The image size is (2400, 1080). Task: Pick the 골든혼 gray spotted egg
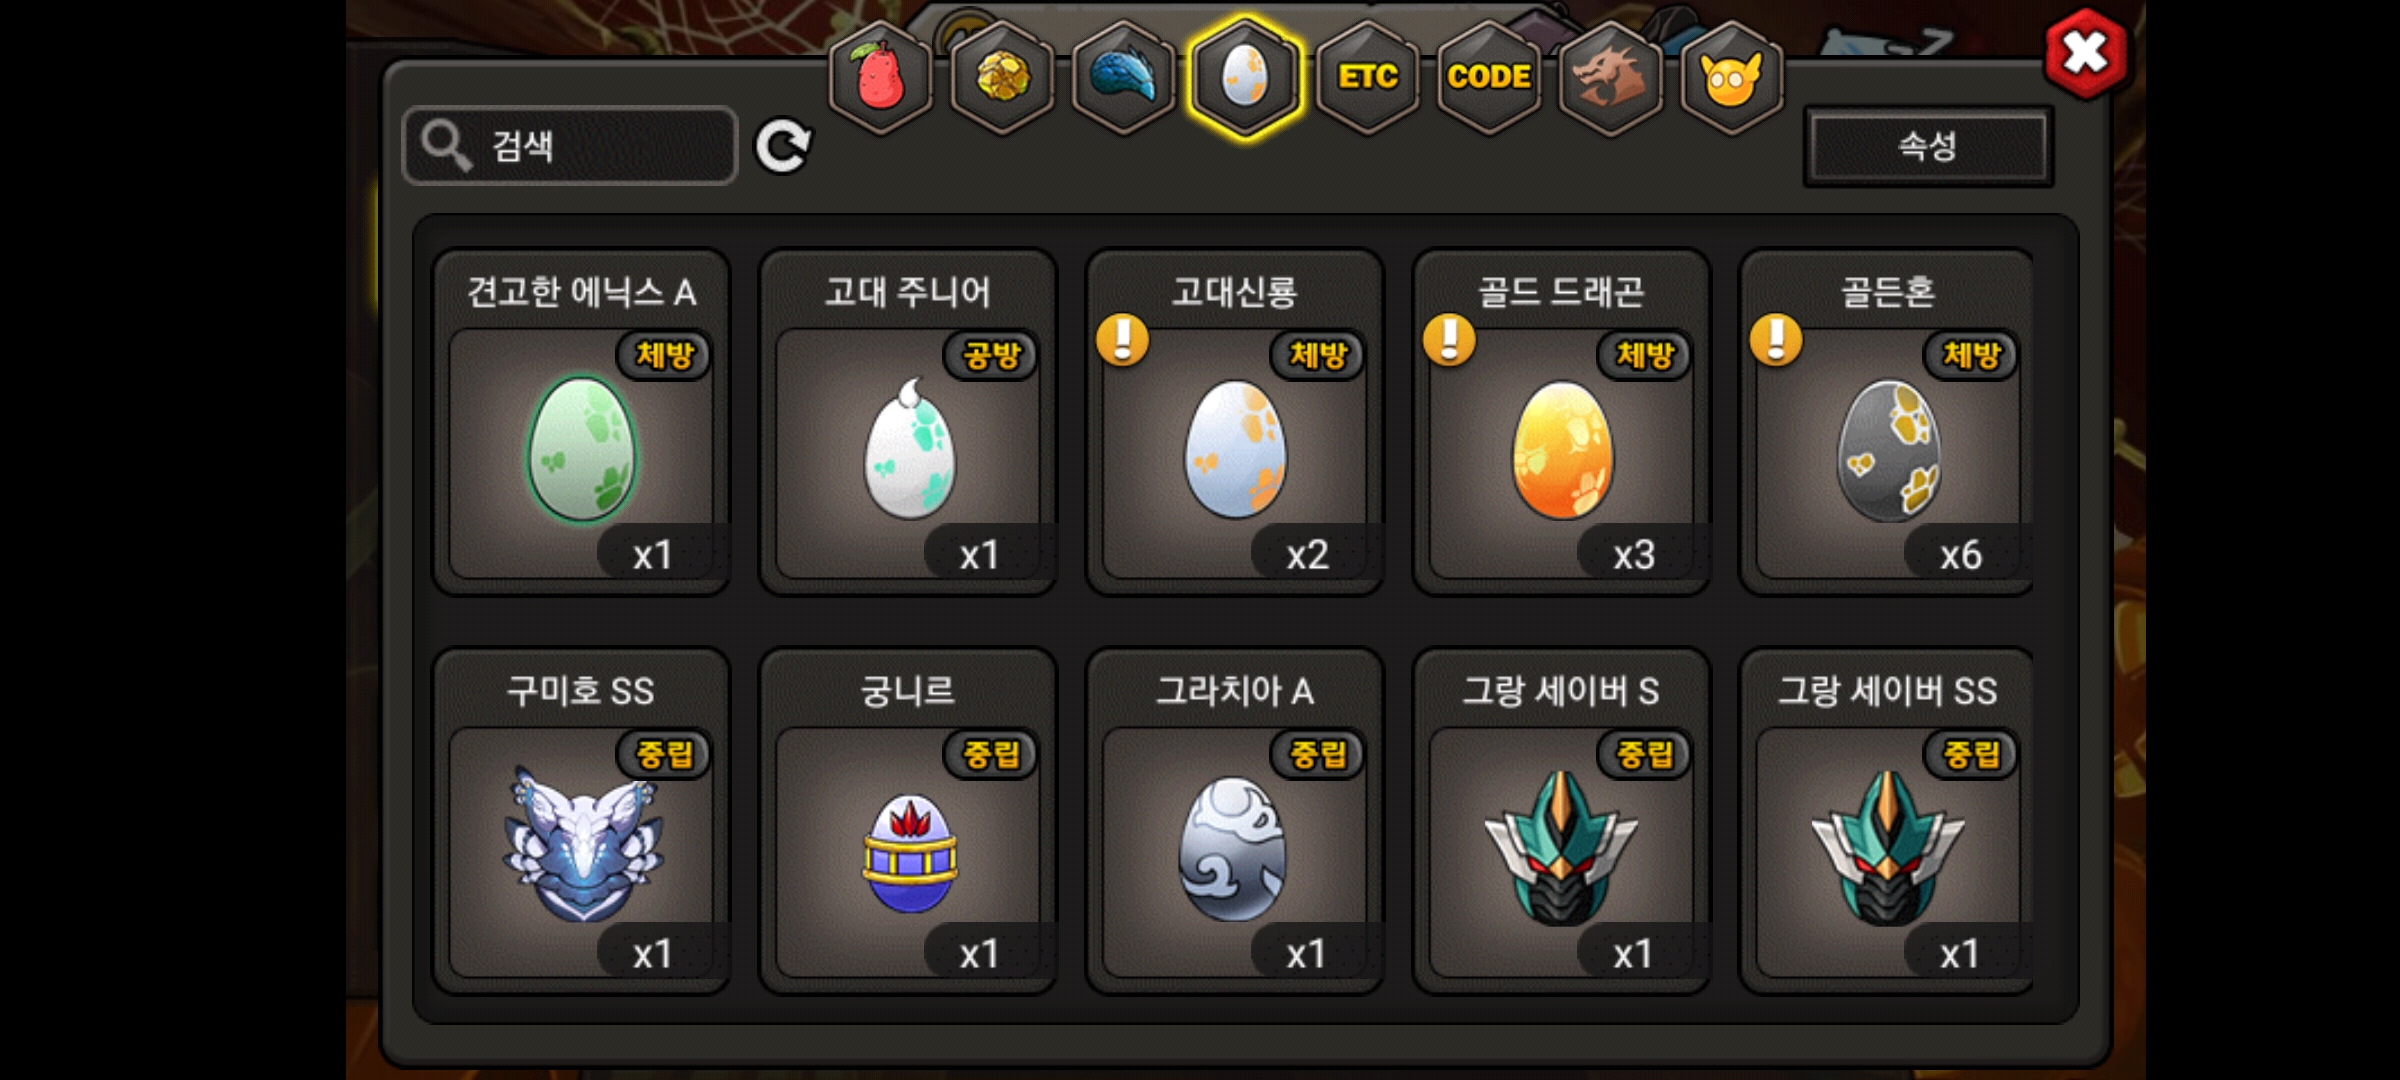pos(1887,422)
